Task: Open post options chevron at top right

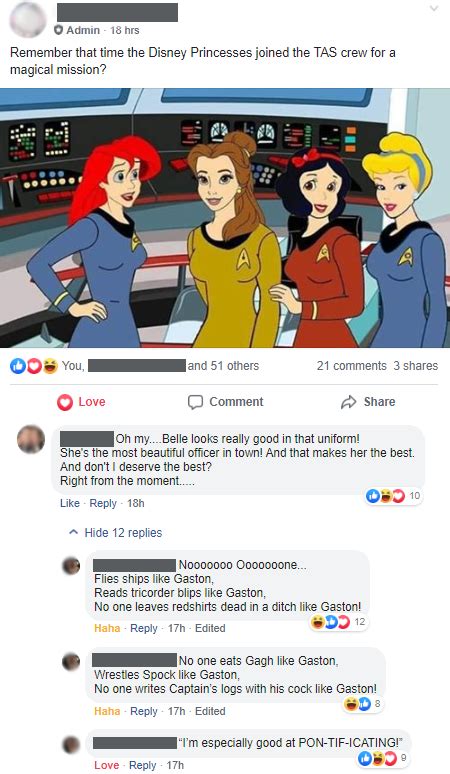Action: tap(434, 8)
